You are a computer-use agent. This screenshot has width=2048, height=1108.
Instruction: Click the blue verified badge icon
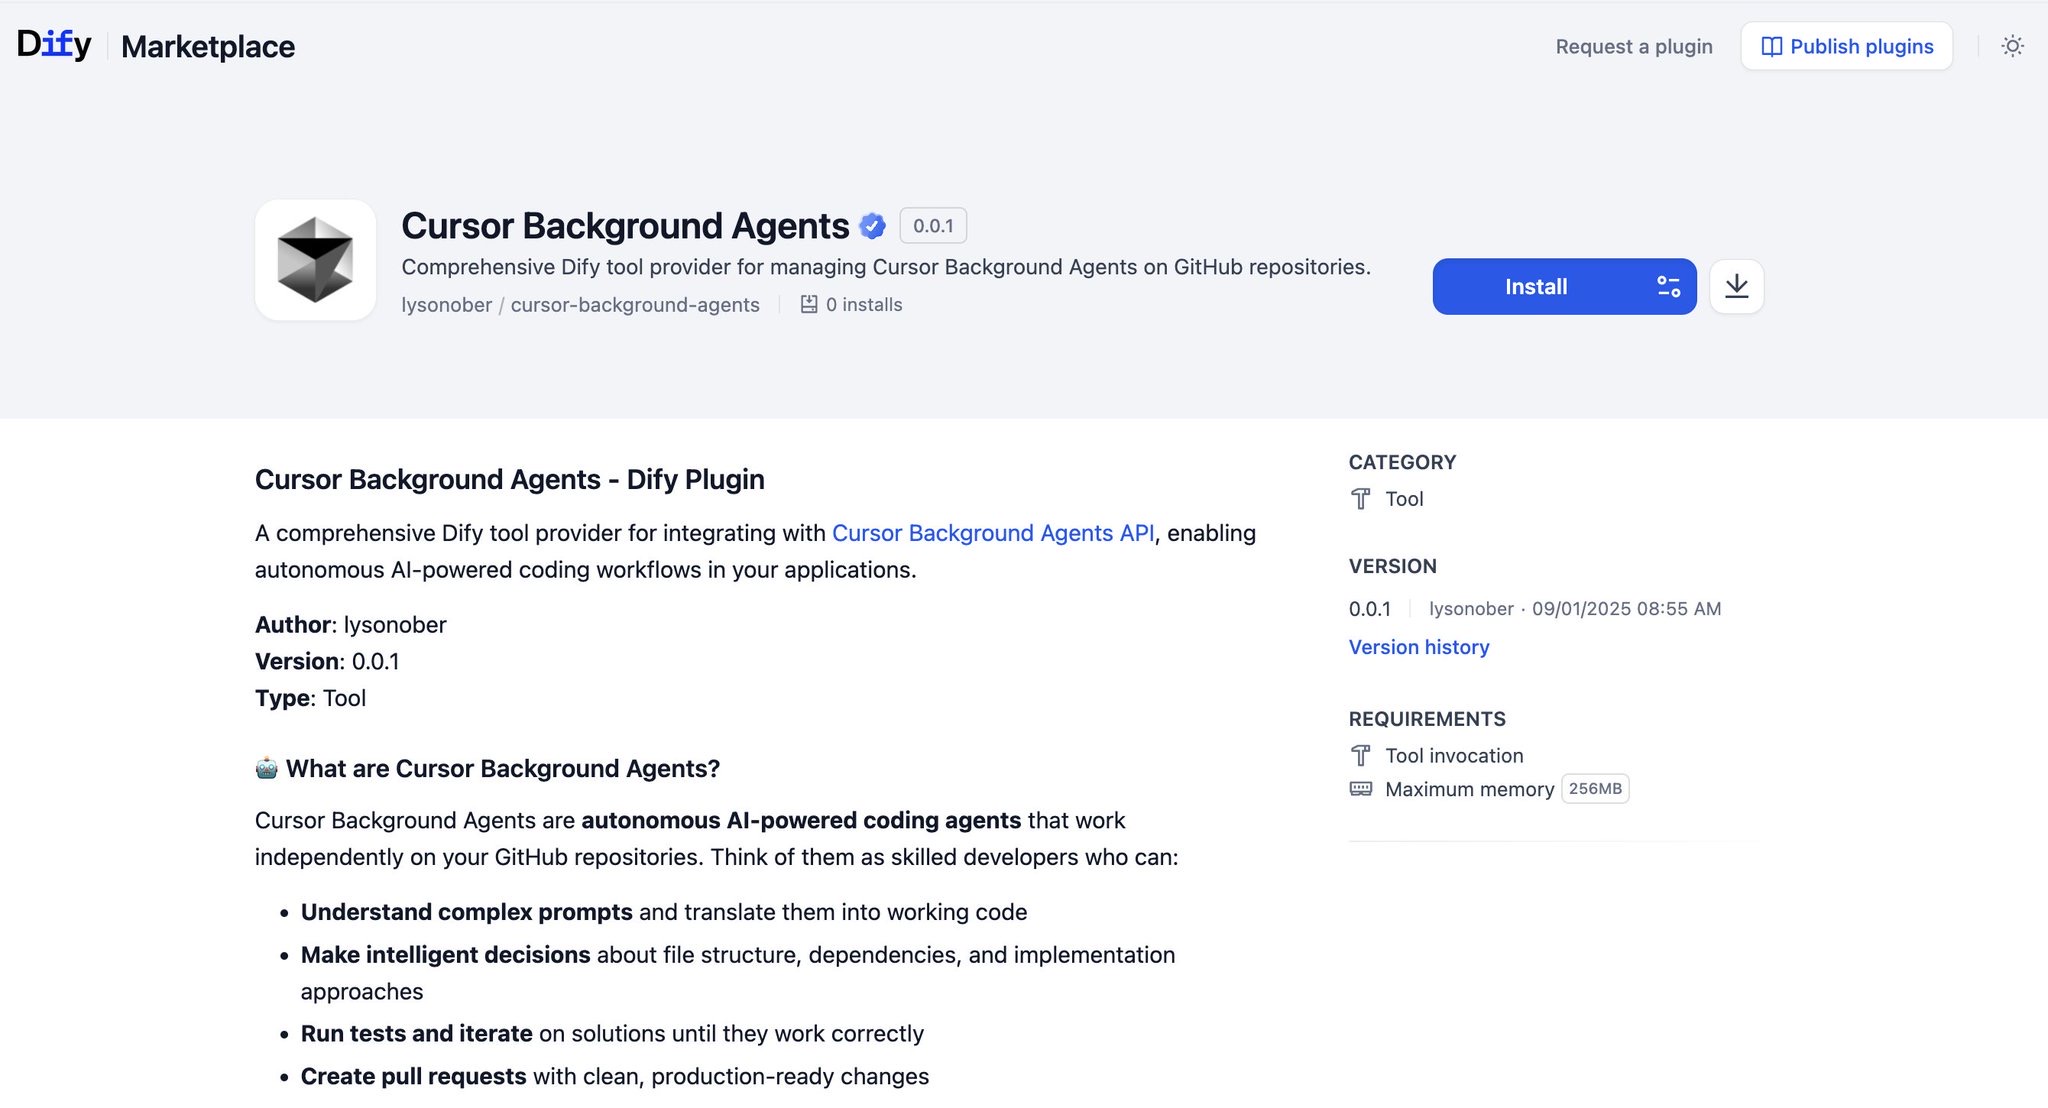(x=873, y=226)
